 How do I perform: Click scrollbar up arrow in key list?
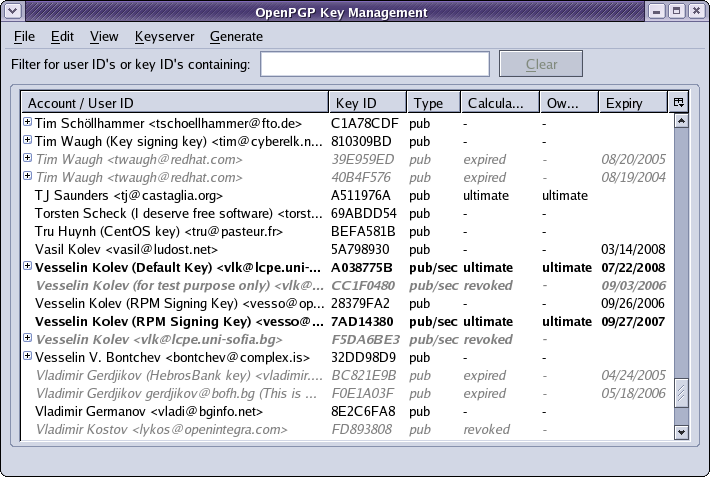[x=681, y=121]
